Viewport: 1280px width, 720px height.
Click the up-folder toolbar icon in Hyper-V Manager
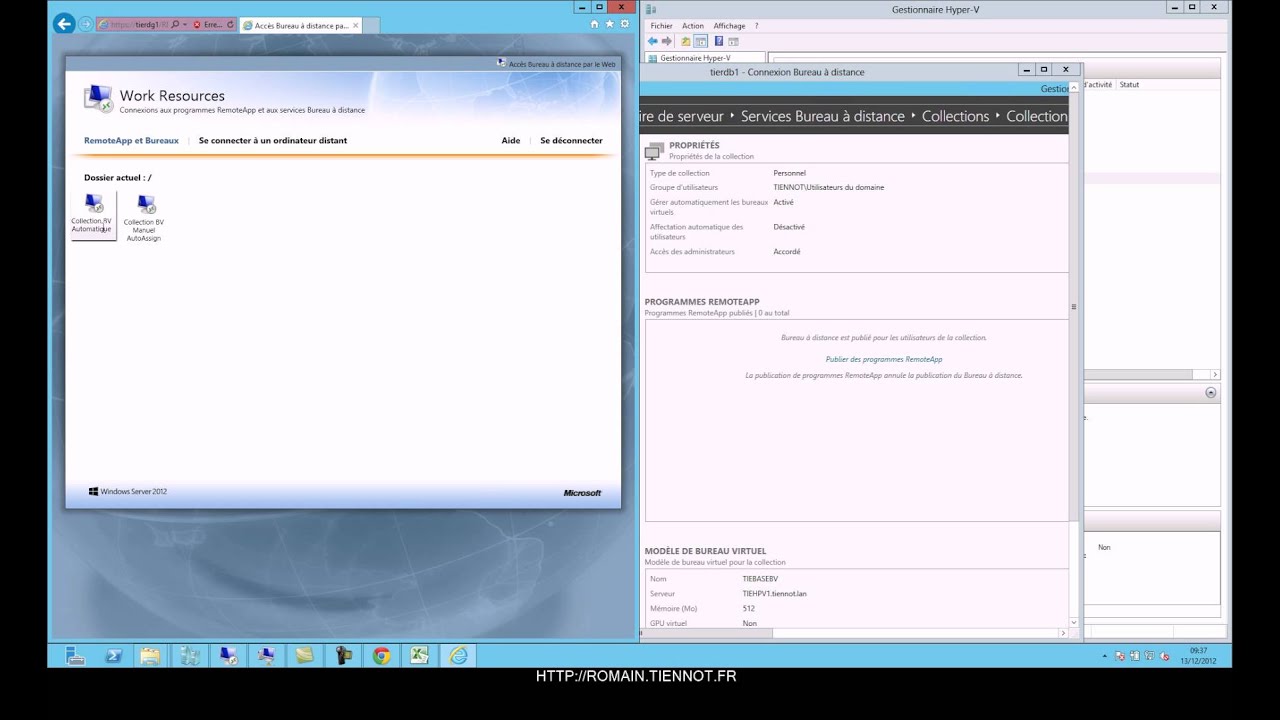coord(686,41)
